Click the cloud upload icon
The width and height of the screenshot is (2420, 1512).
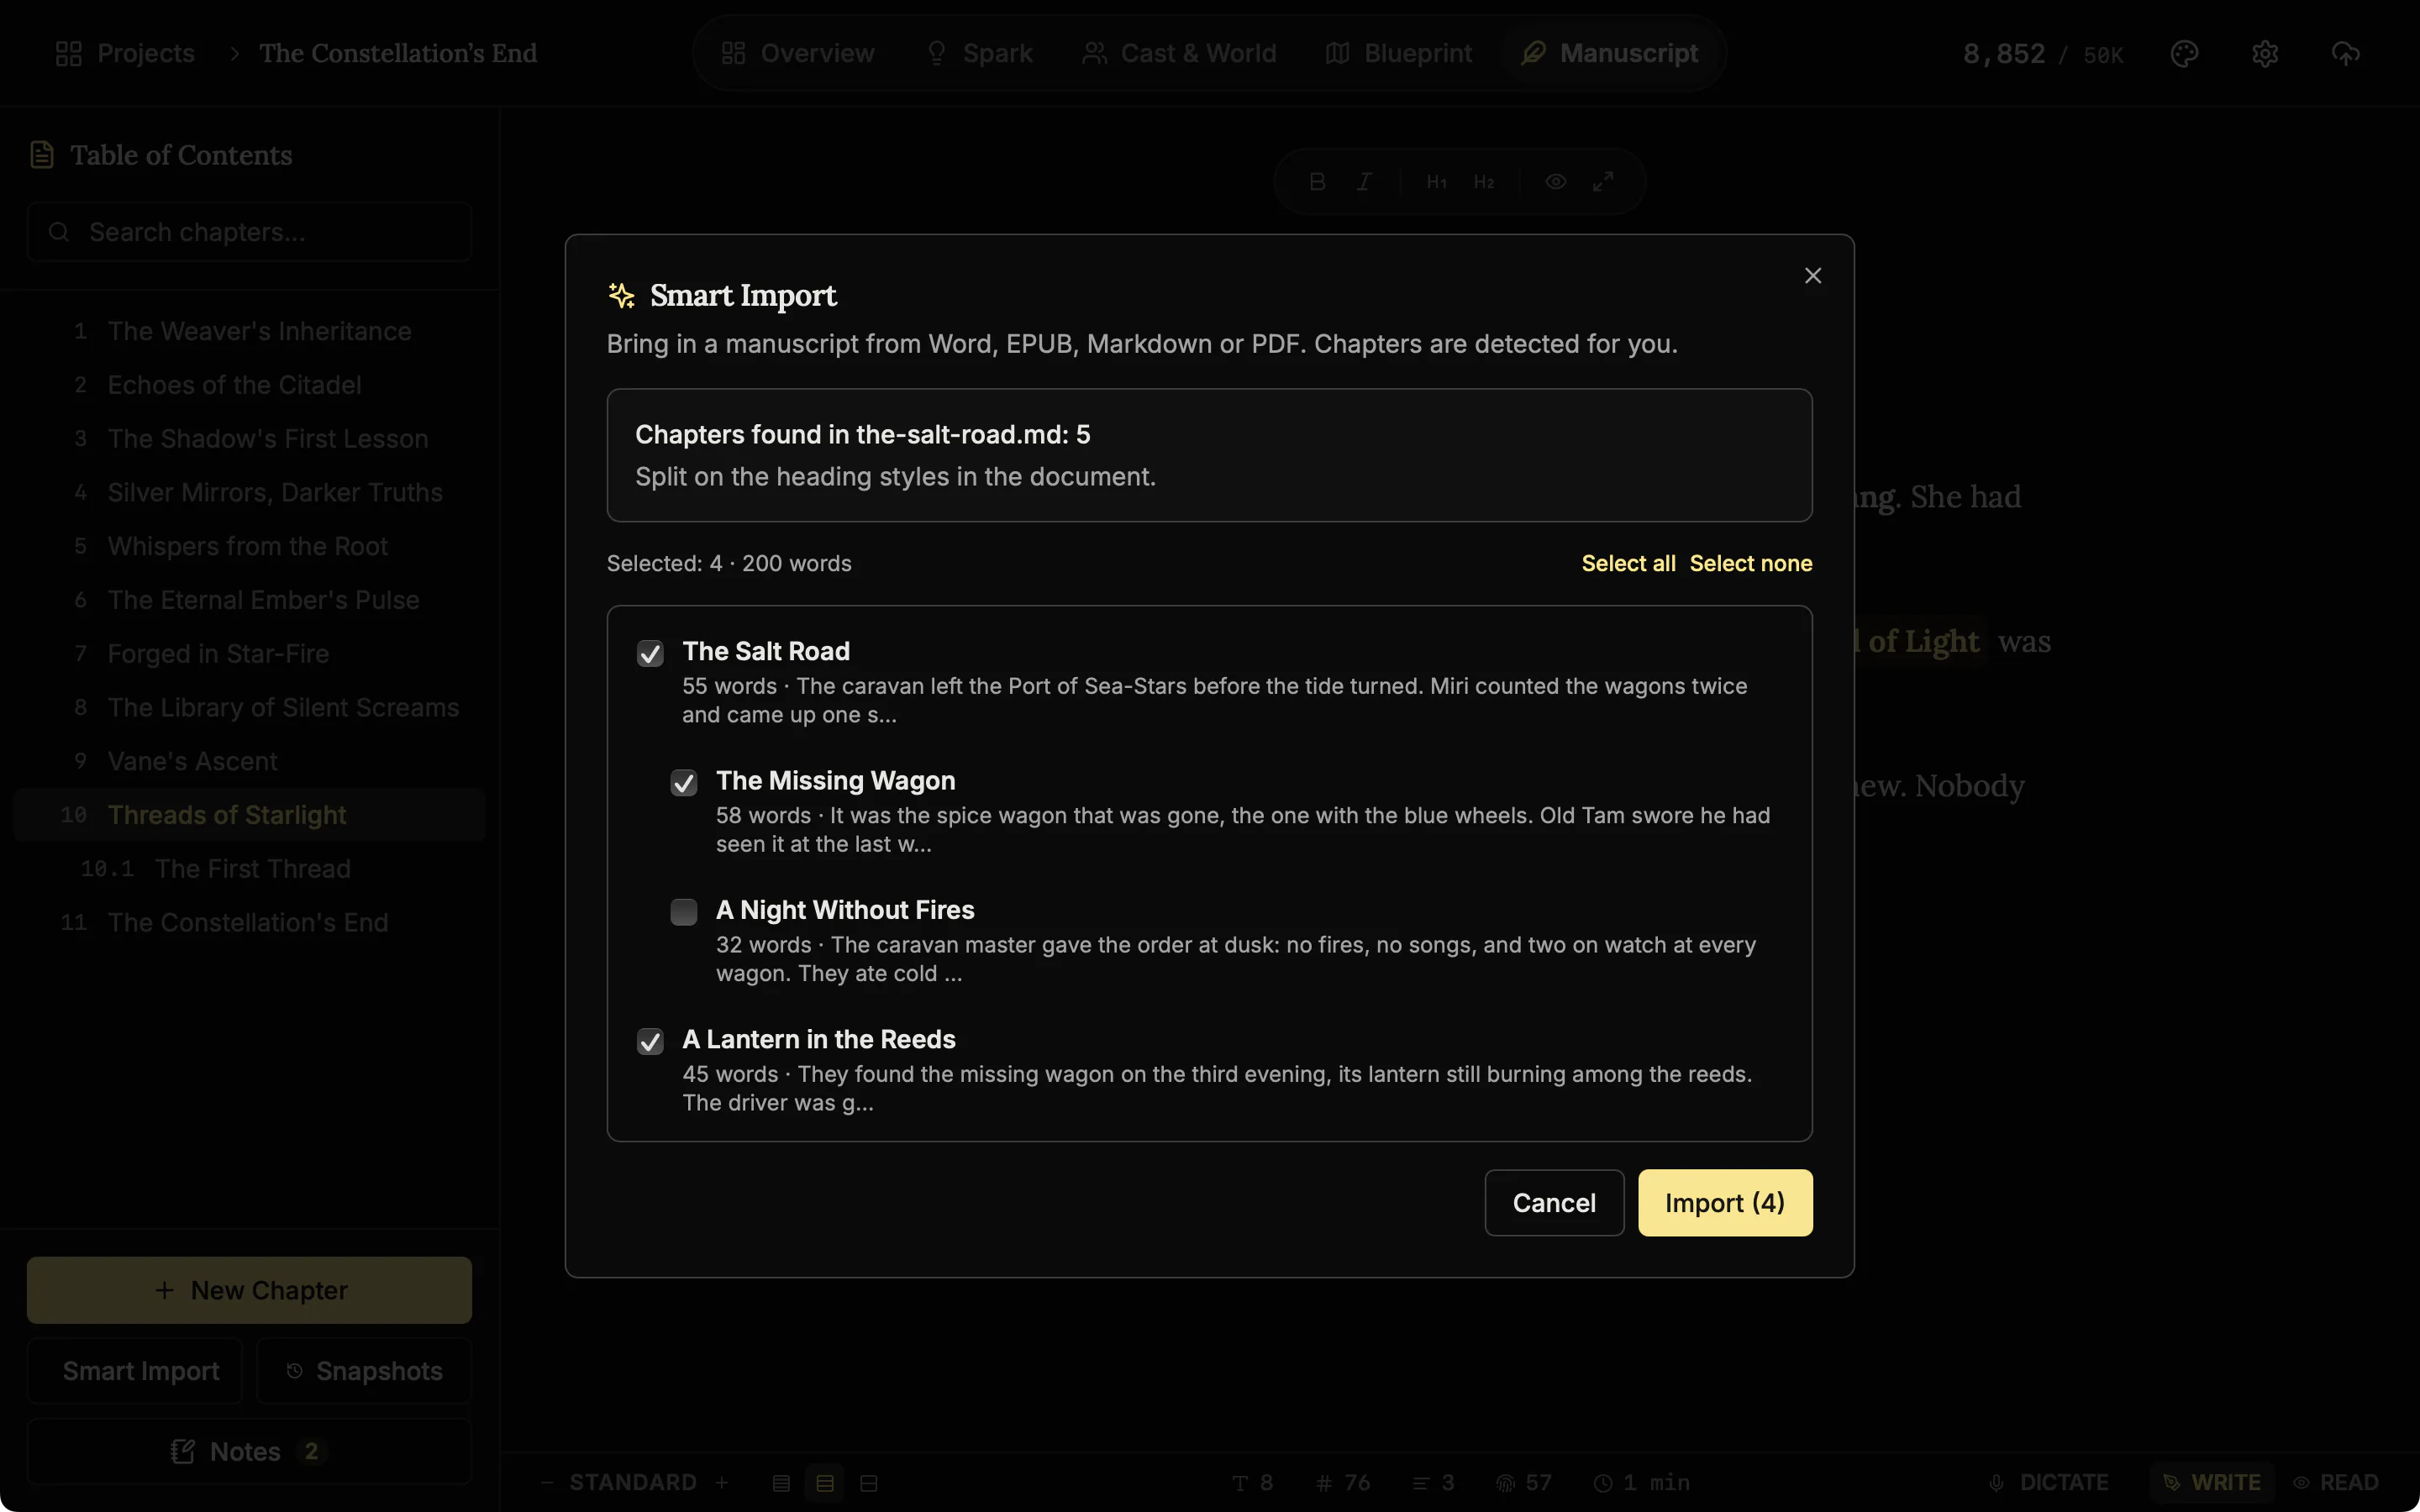pos(2345,53)
